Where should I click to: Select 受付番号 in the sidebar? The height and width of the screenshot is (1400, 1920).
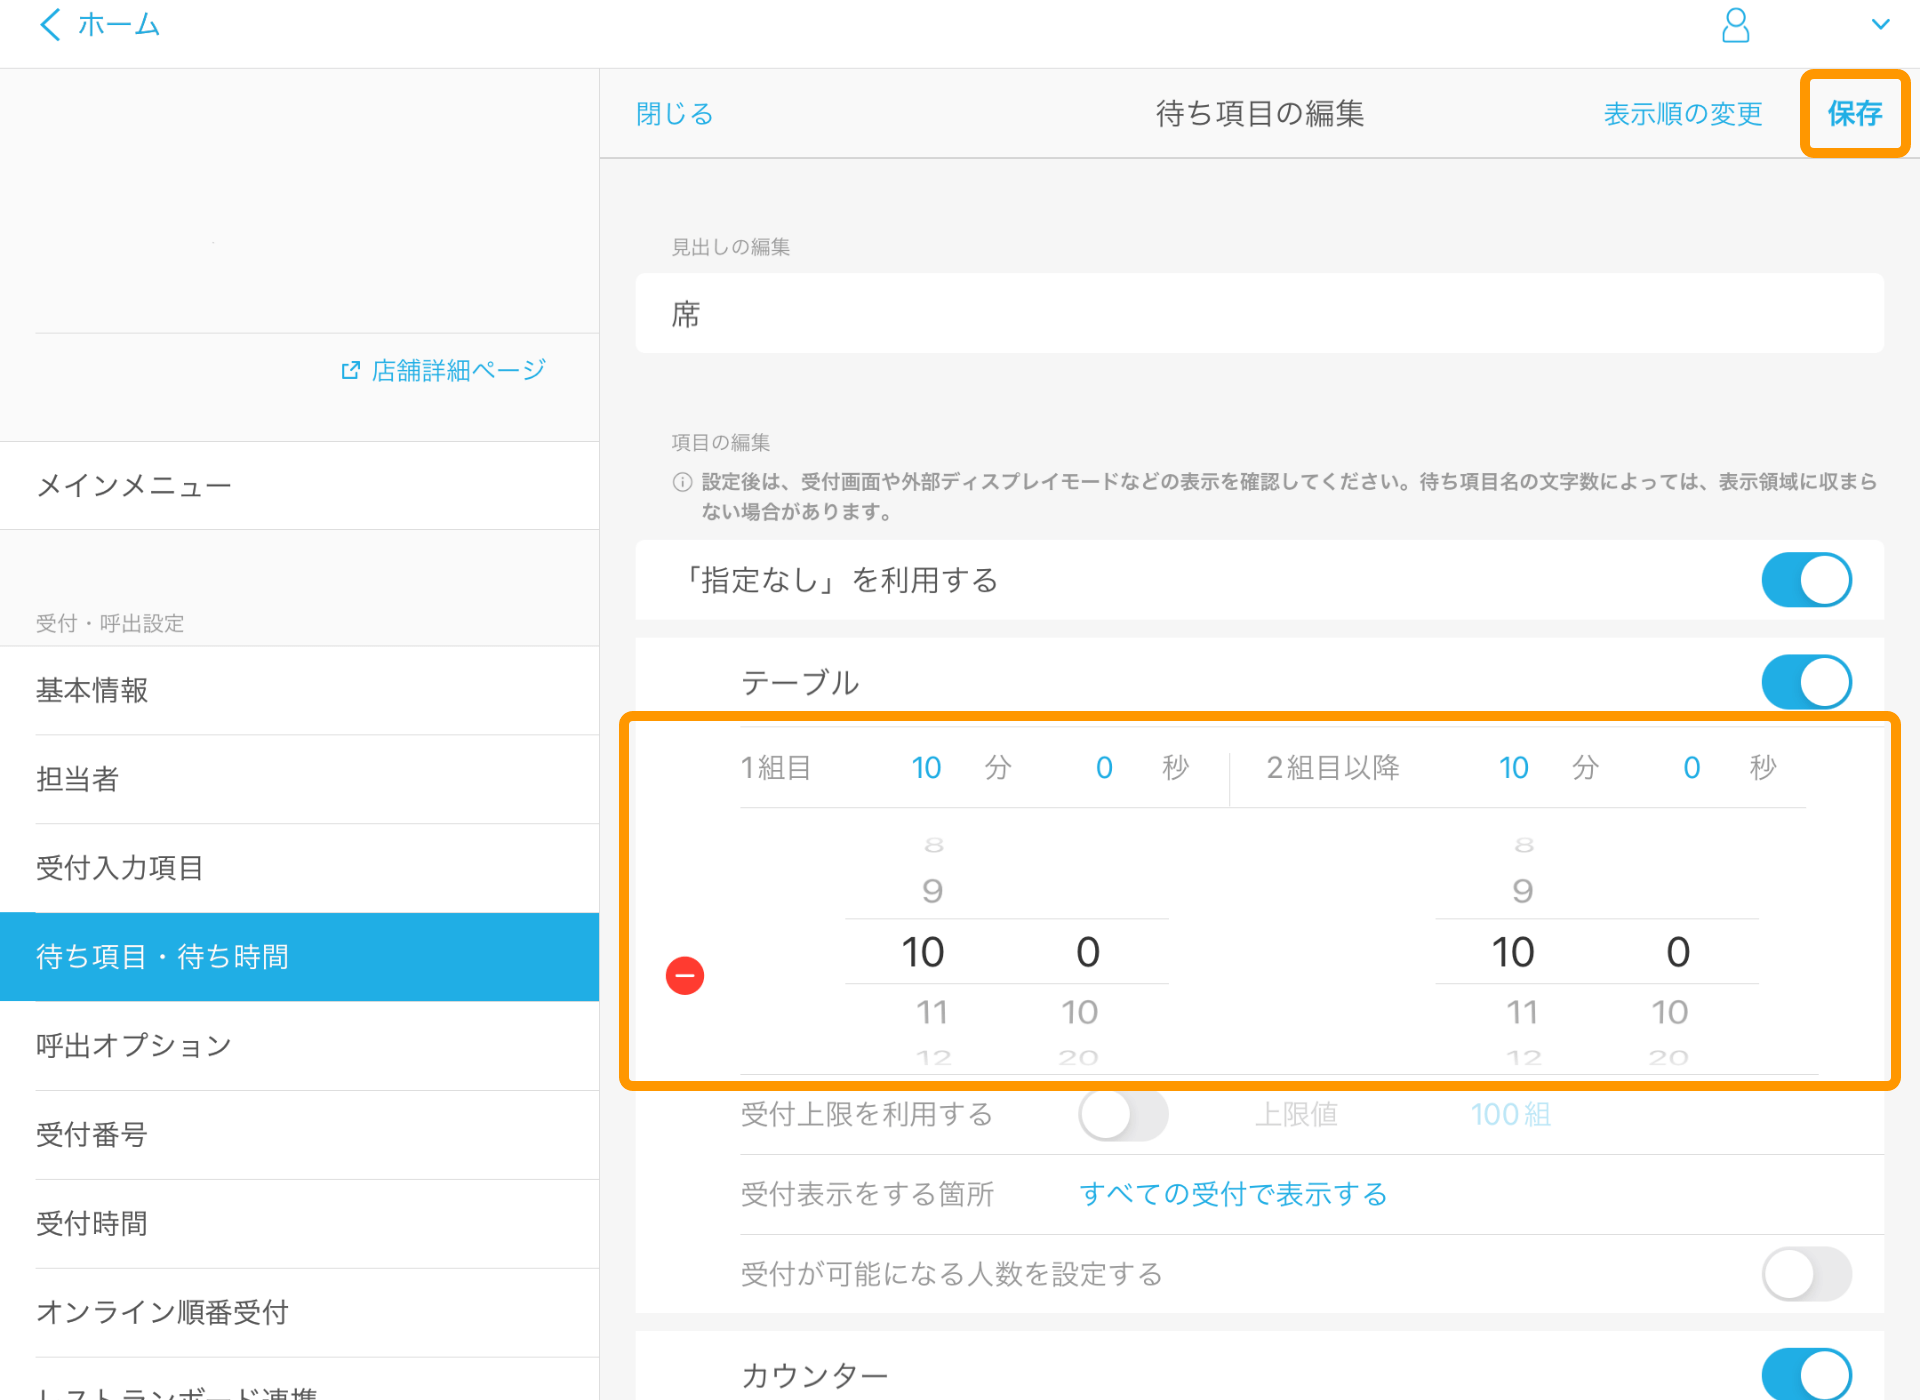coord(300,1135)
